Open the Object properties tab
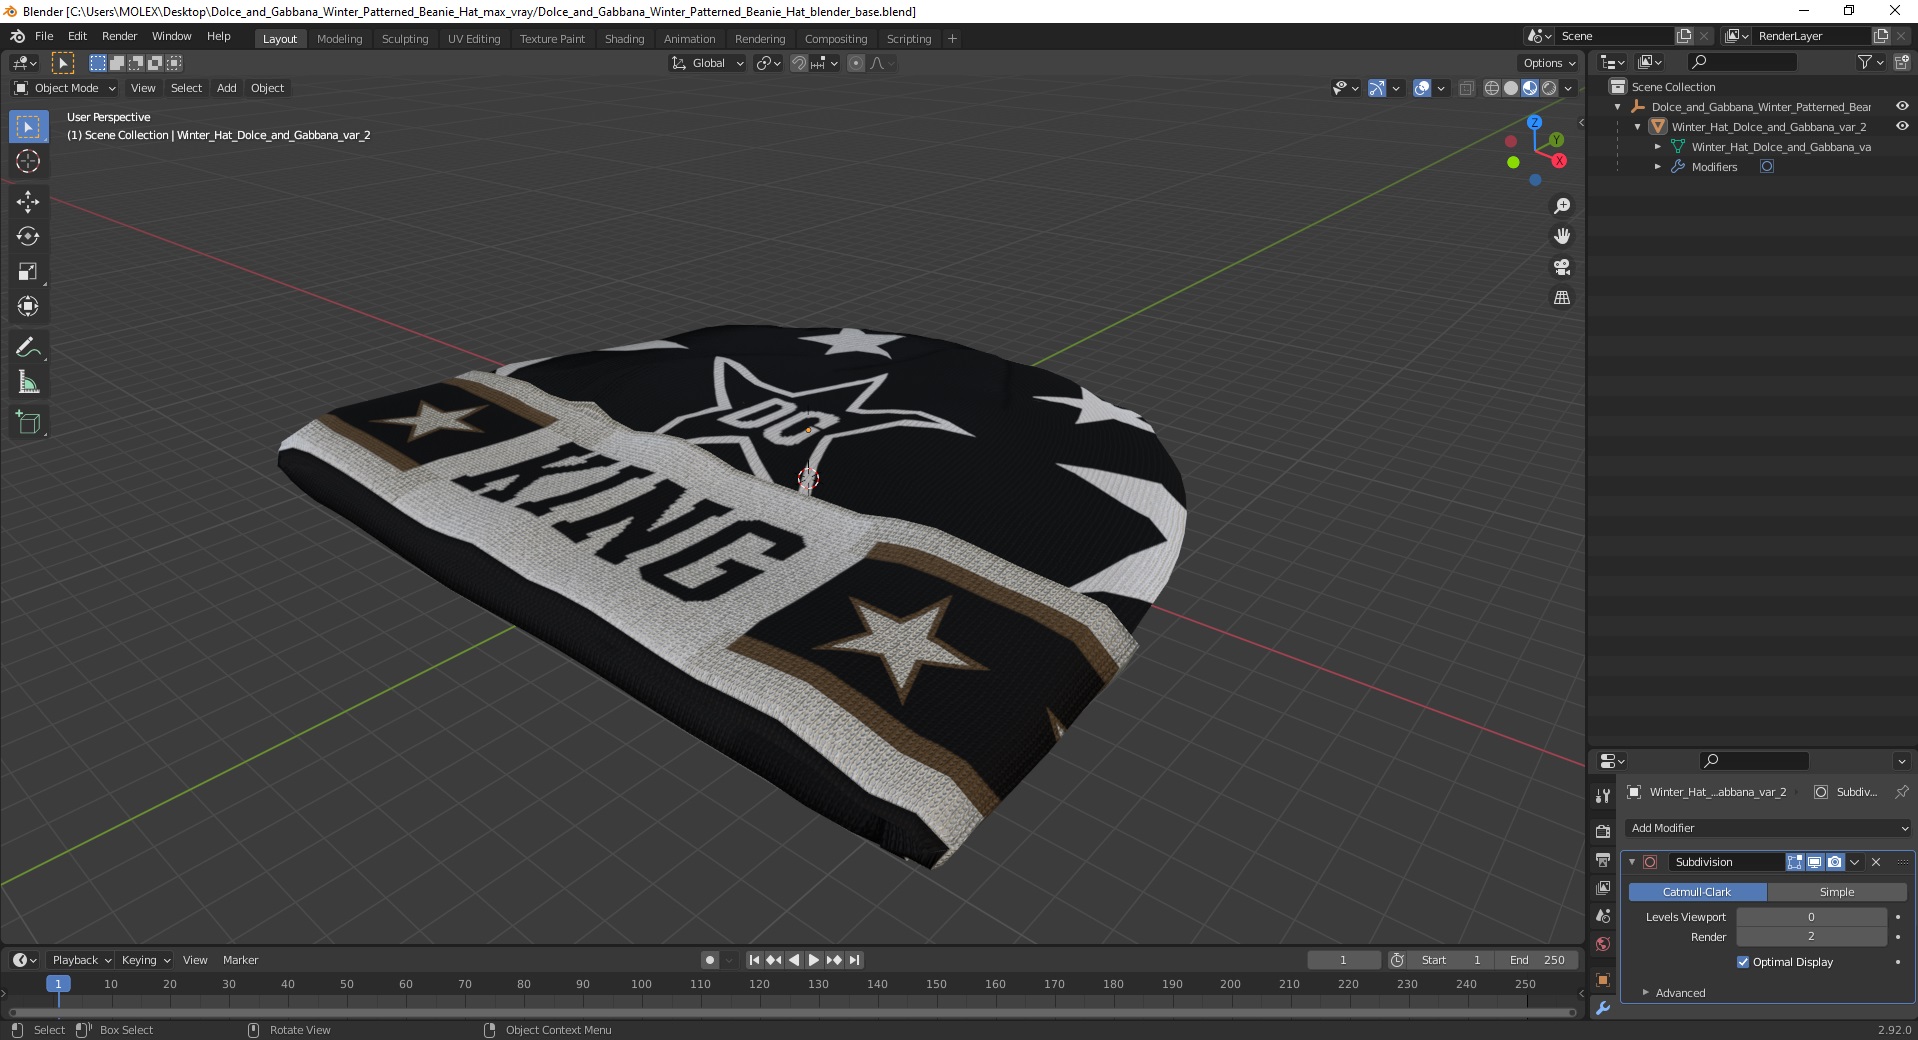1918x1040 pixels. pos(1603,980)
